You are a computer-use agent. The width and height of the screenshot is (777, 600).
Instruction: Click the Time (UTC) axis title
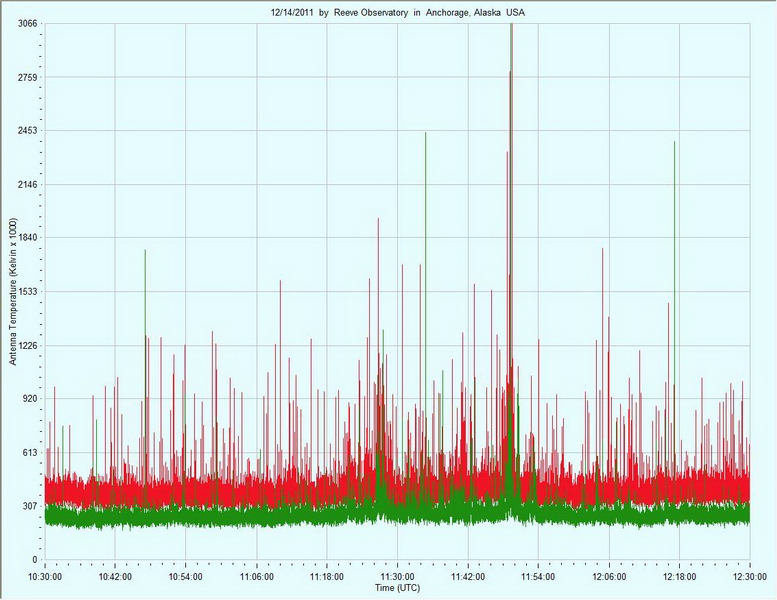click(397, 588)
